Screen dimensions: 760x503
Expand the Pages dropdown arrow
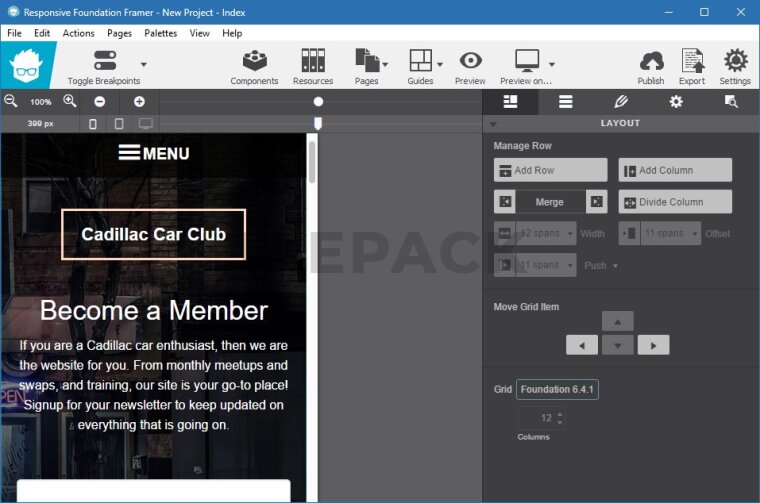[386, 64]
